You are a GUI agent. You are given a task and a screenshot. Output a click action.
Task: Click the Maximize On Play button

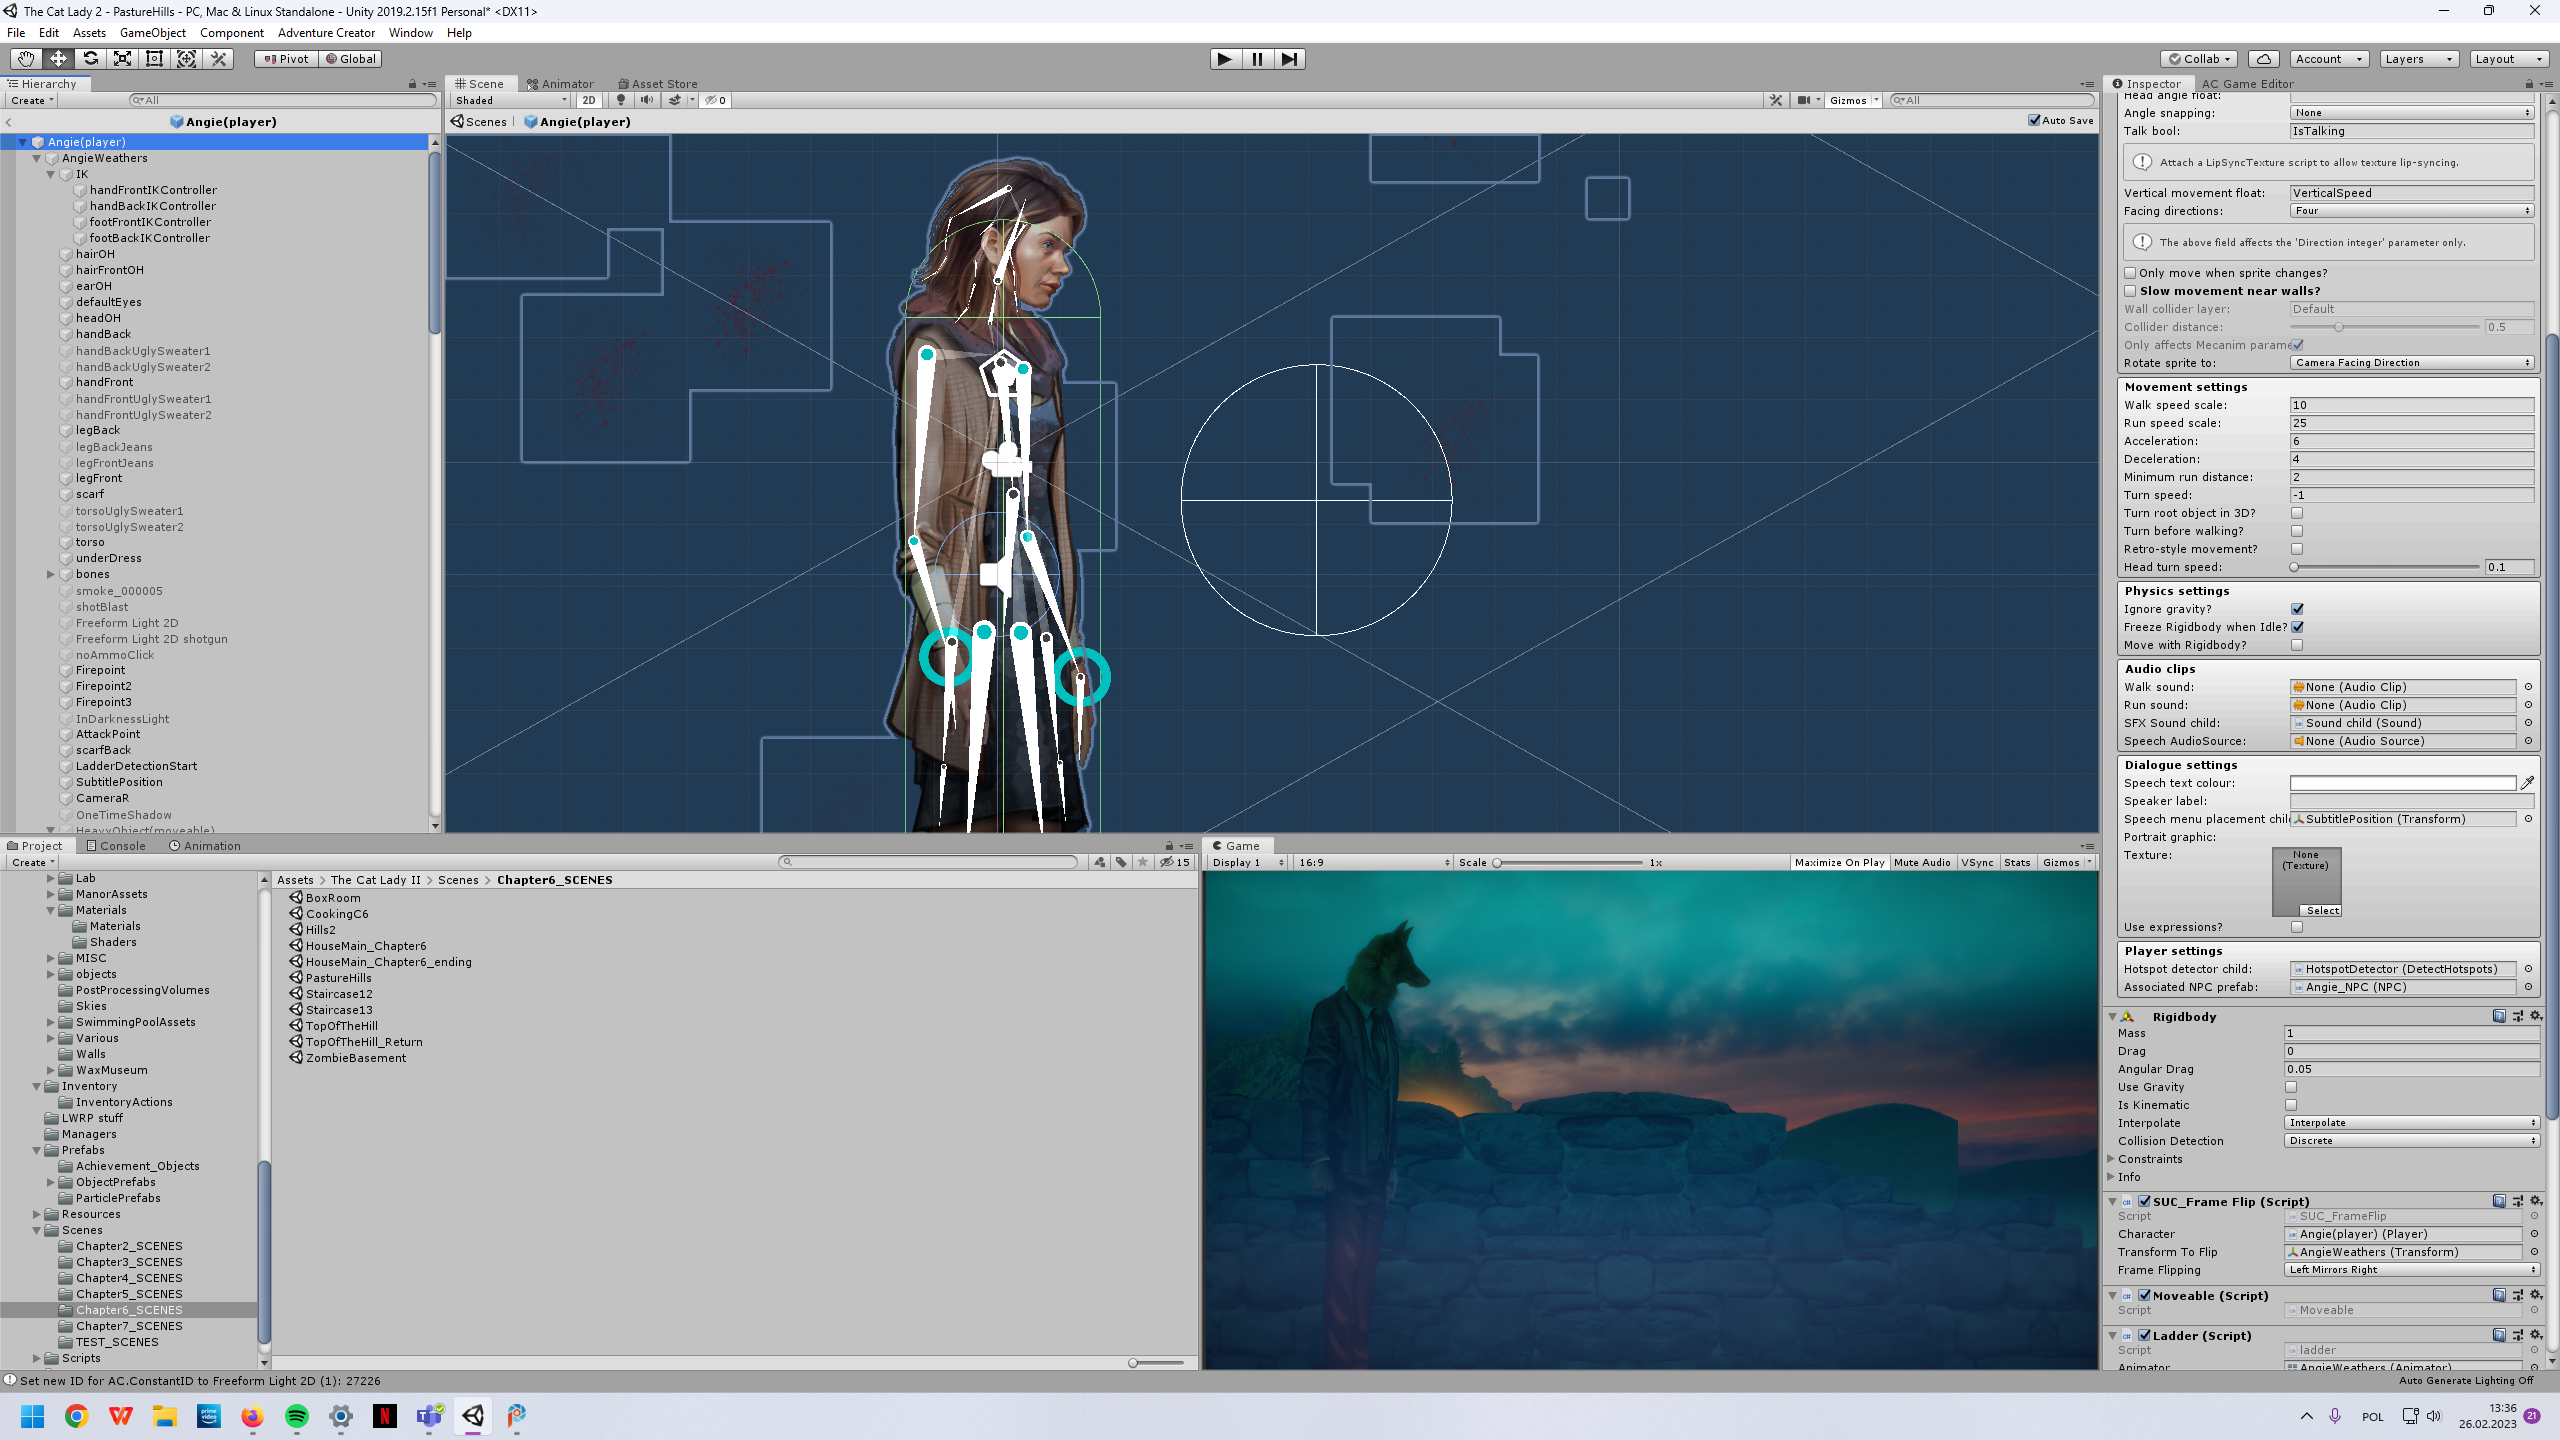1838,862
